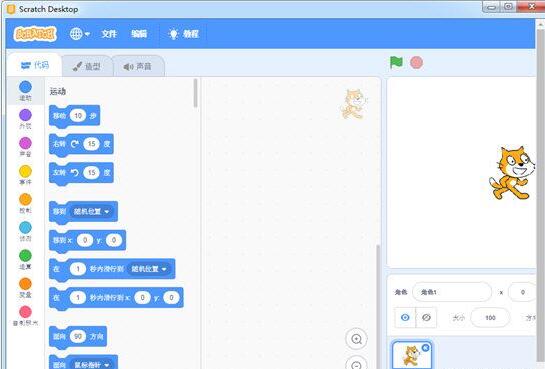Switch to the 代码 (Code) tab
Viewport: 545px width, 369px height.
point(35,65)
